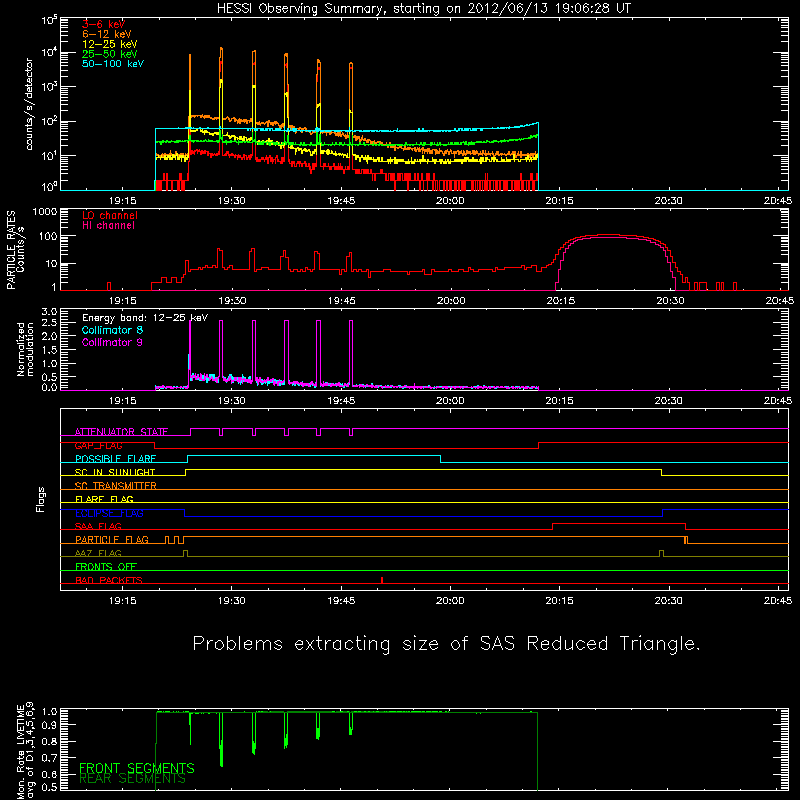The height and width of the screenshot is (800, 800).
Task: Click the Energy band: 12-25 keV label
Action: [x=145, y=318]
